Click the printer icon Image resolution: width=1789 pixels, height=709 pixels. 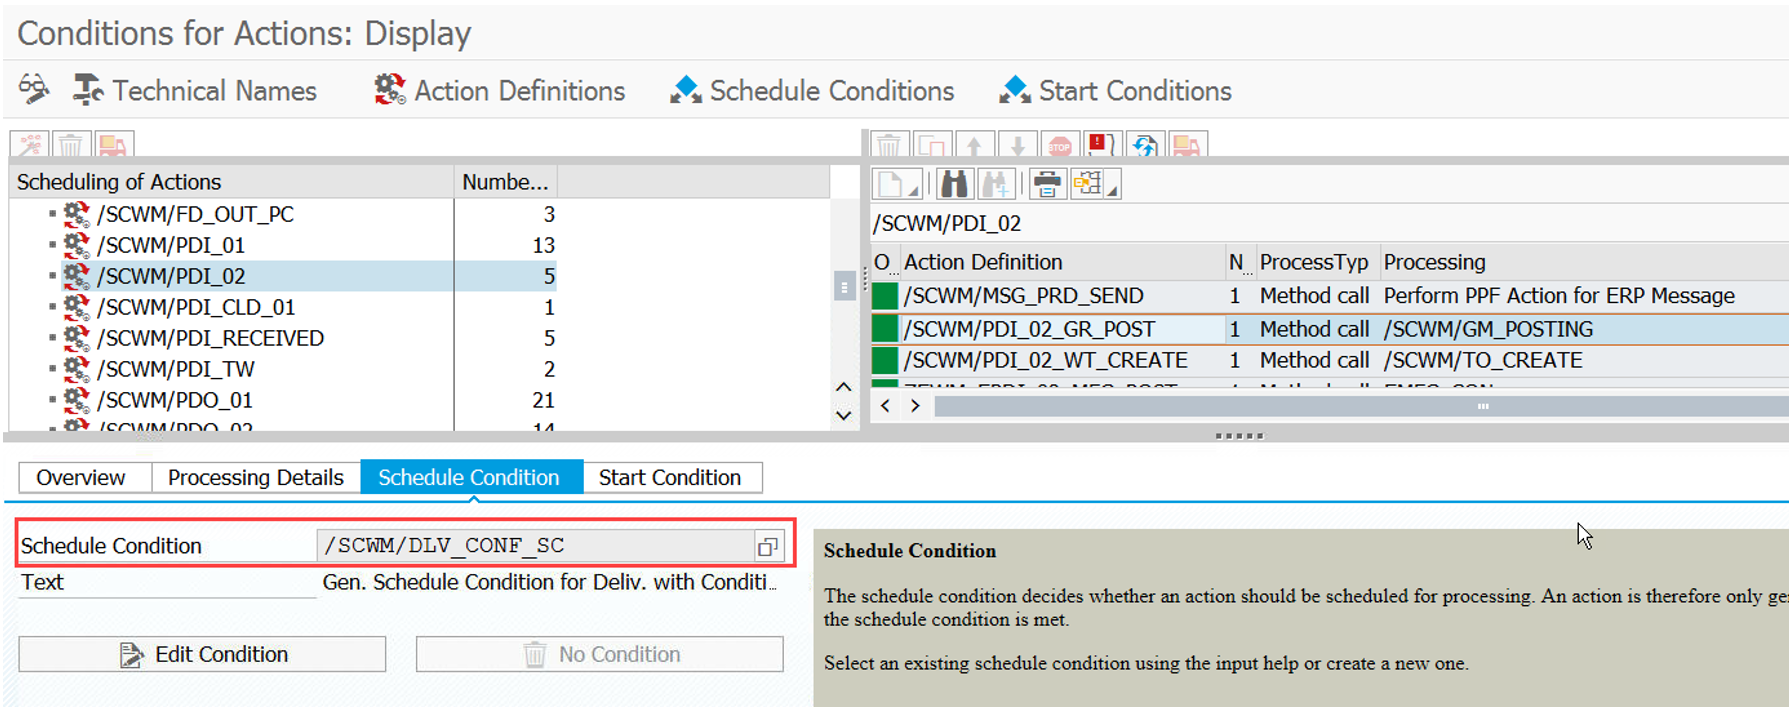1046,184
